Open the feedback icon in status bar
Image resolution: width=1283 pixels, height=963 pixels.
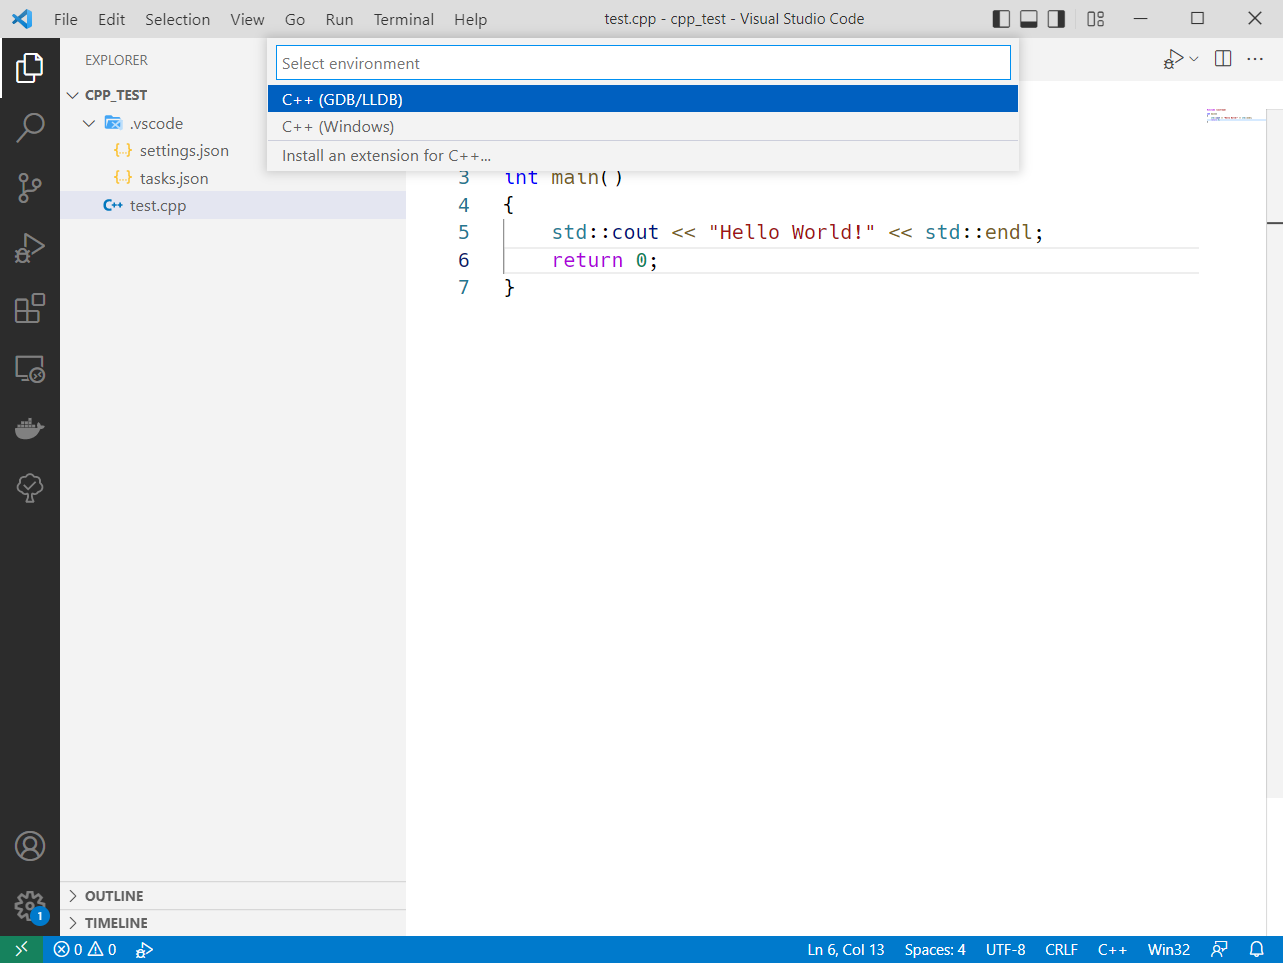(1219, 949)
